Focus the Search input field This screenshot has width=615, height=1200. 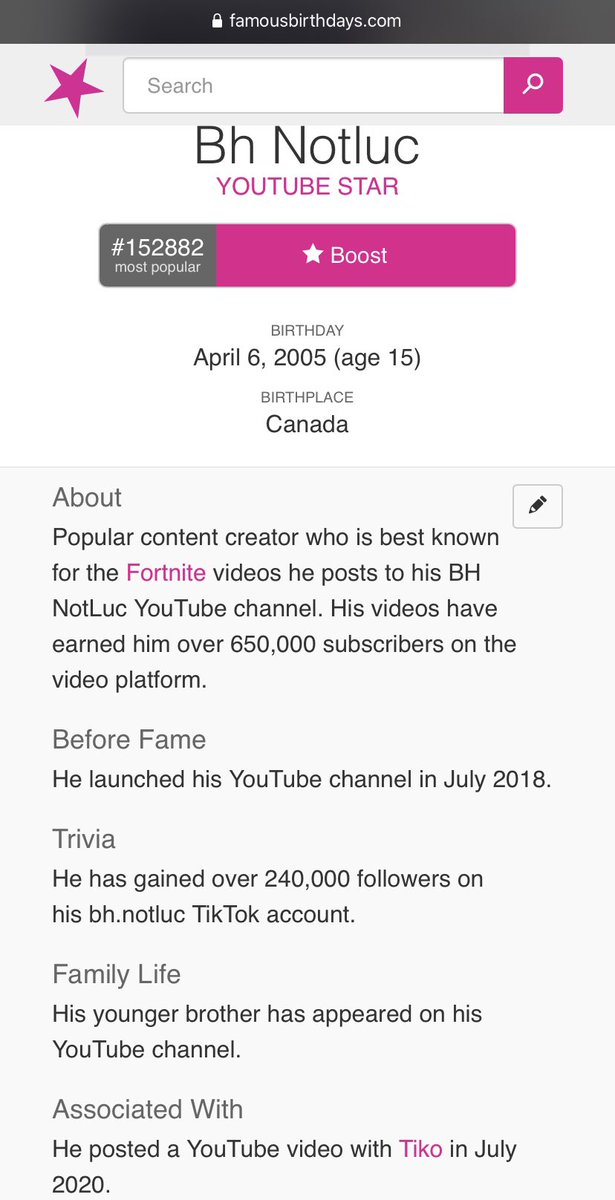(313, 86)
